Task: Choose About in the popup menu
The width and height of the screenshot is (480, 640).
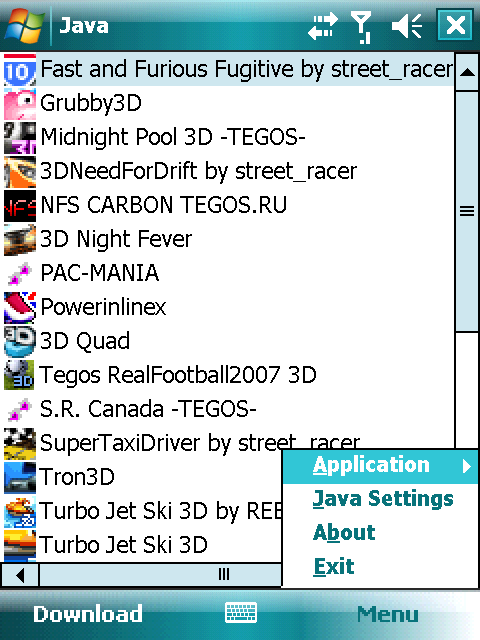Action: 344,533
